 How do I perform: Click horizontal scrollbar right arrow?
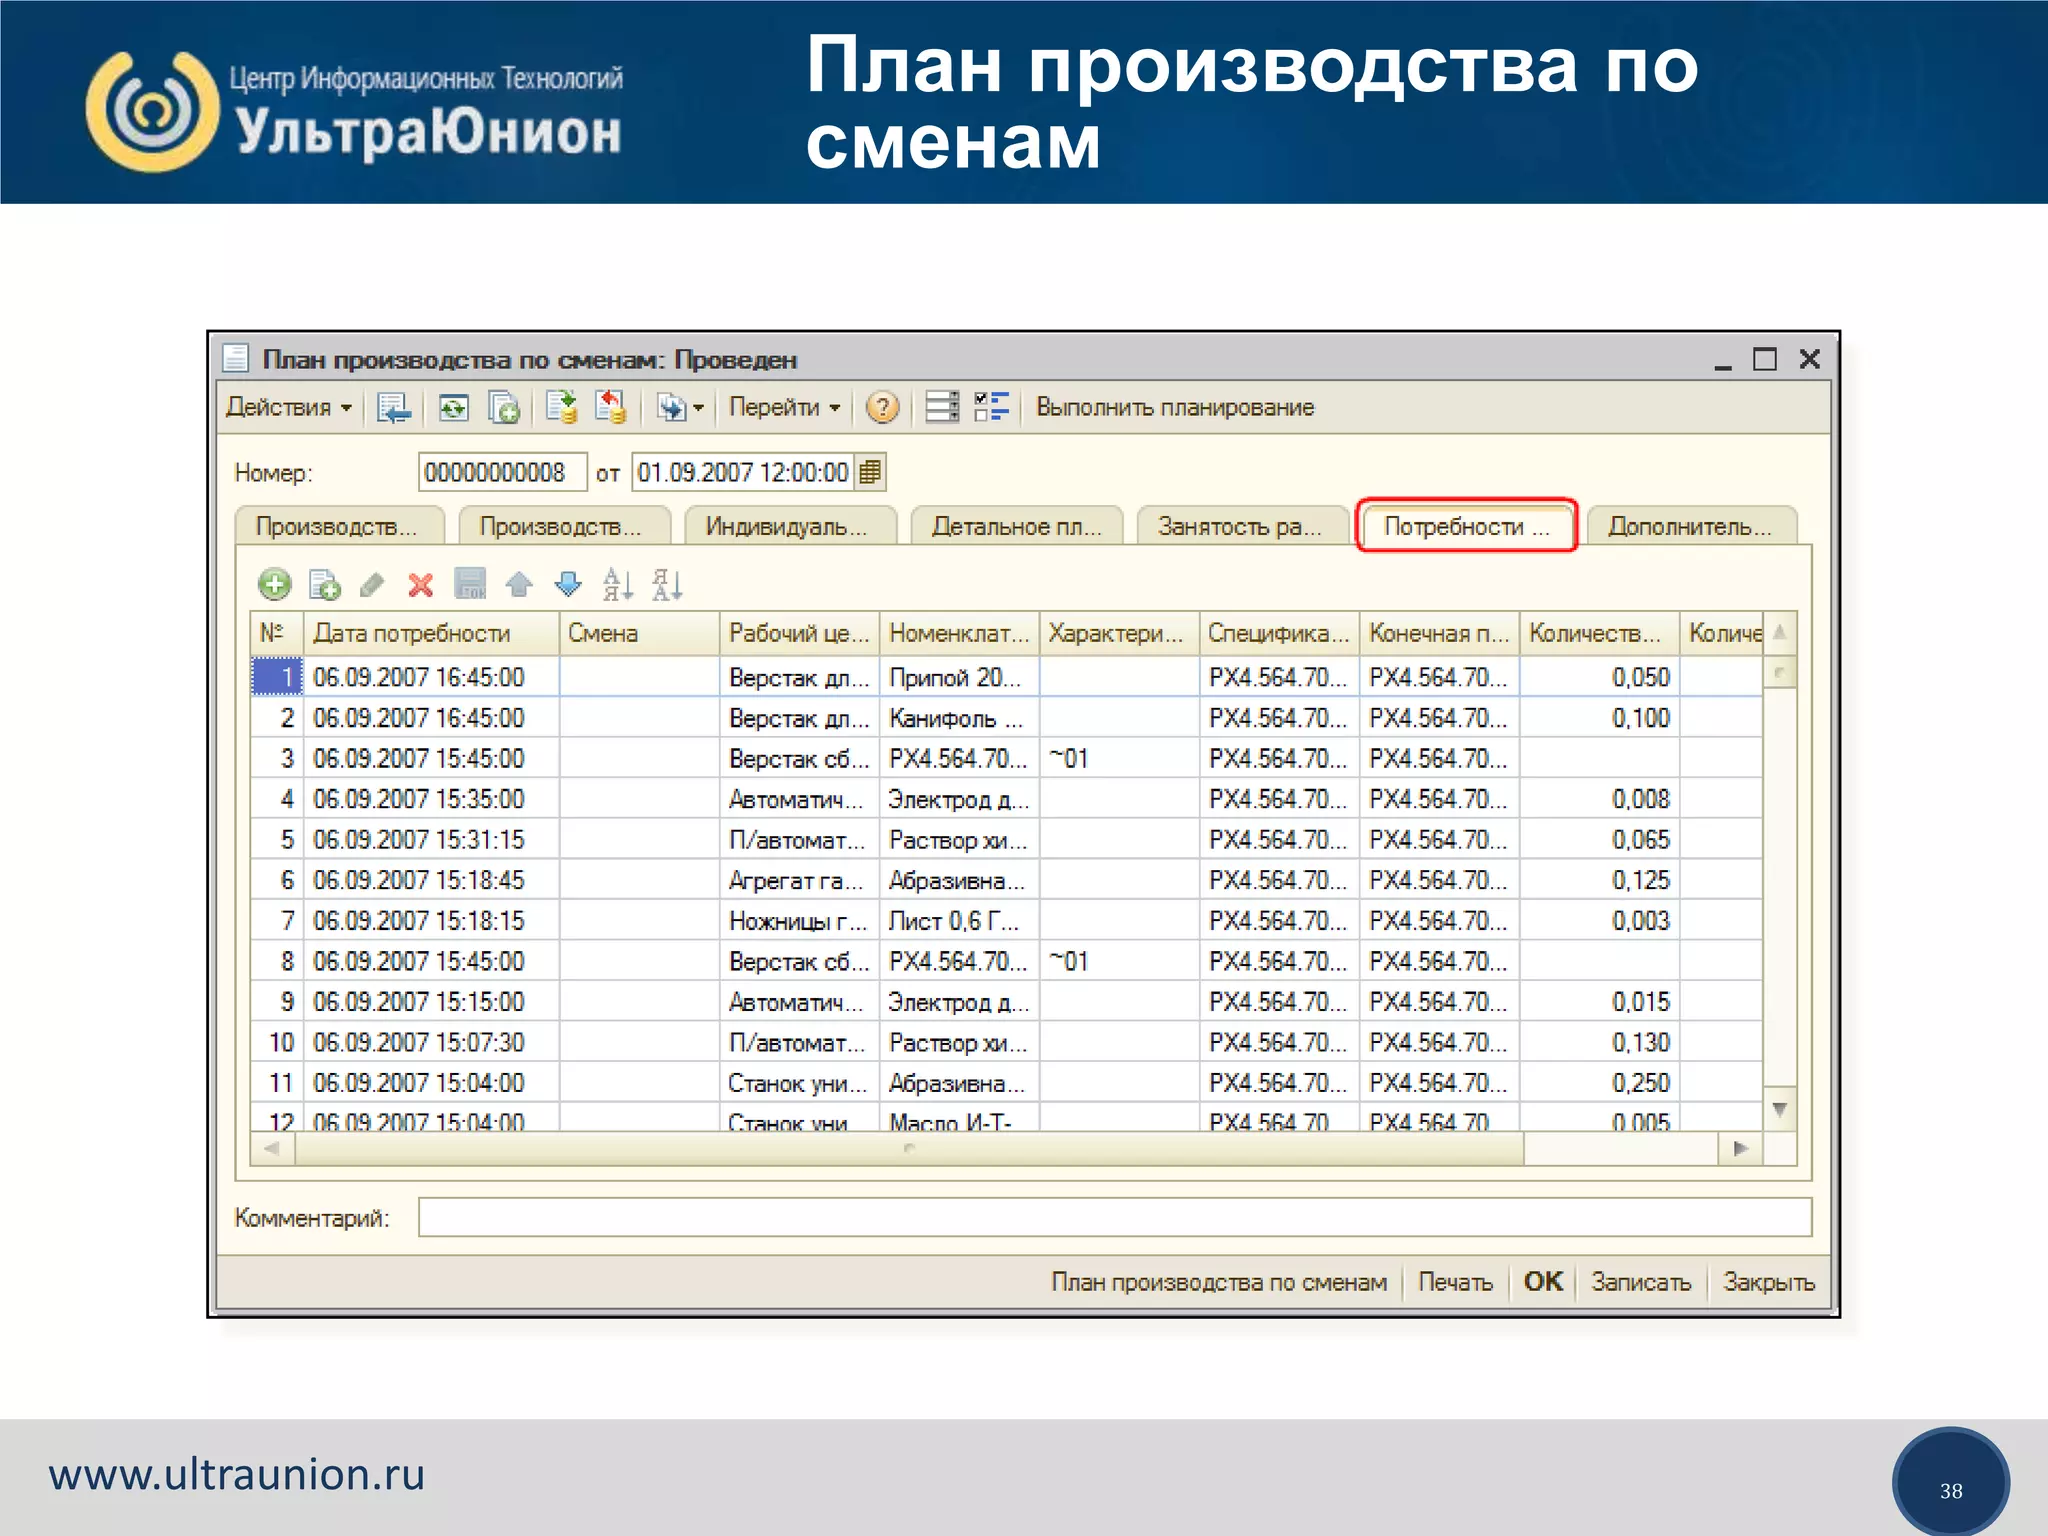[1740, 1148]
